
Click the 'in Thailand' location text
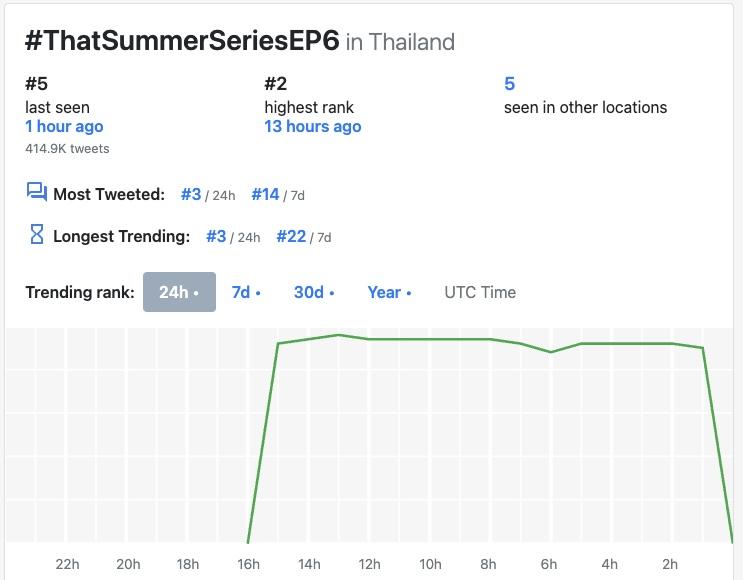coord(400,42)
